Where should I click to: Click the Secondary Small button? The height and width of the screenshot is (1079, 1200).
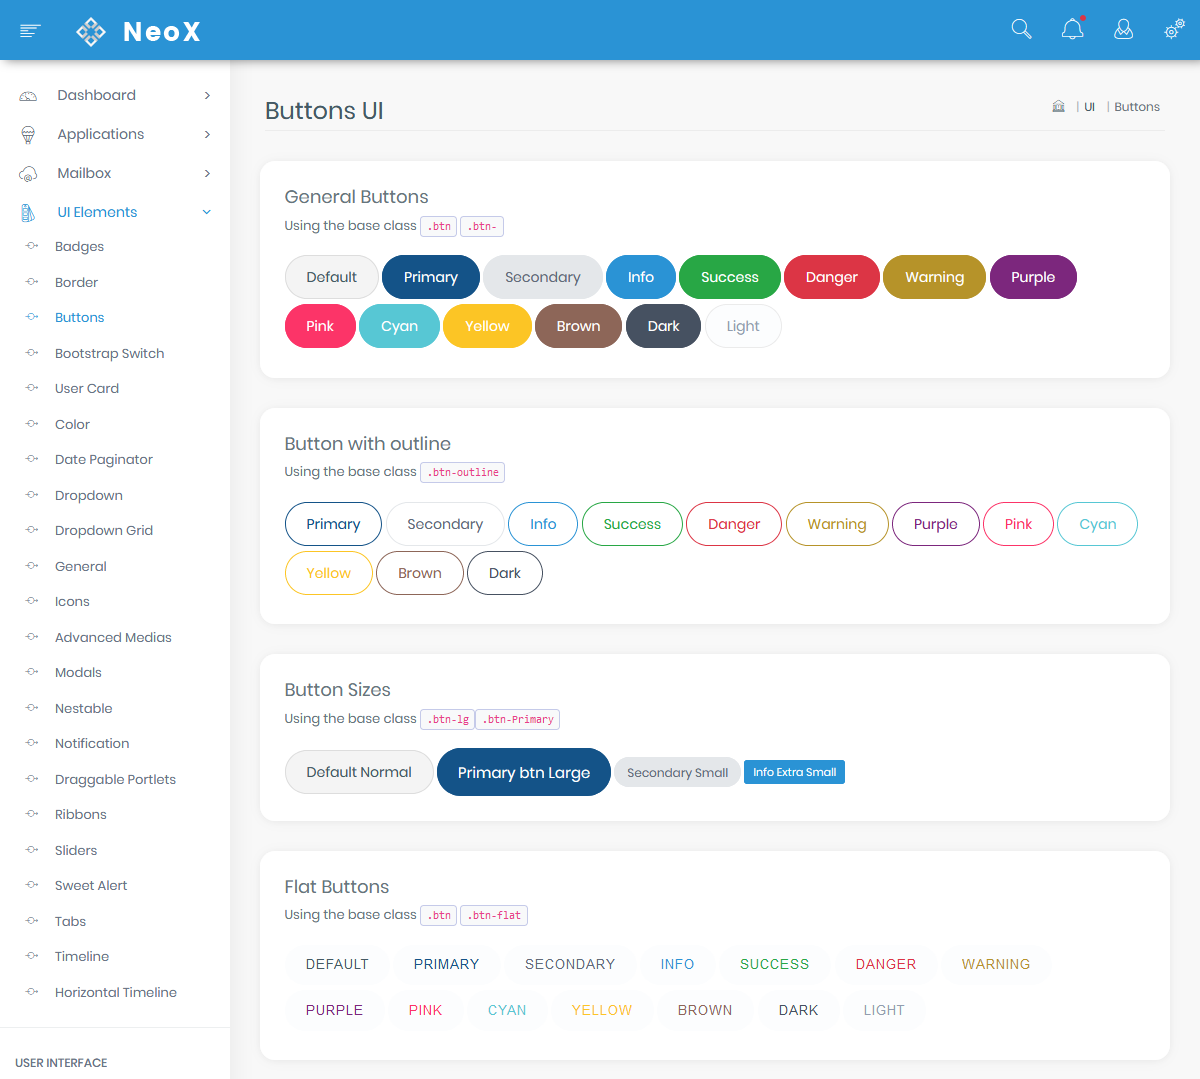click(x=678, y=772)
